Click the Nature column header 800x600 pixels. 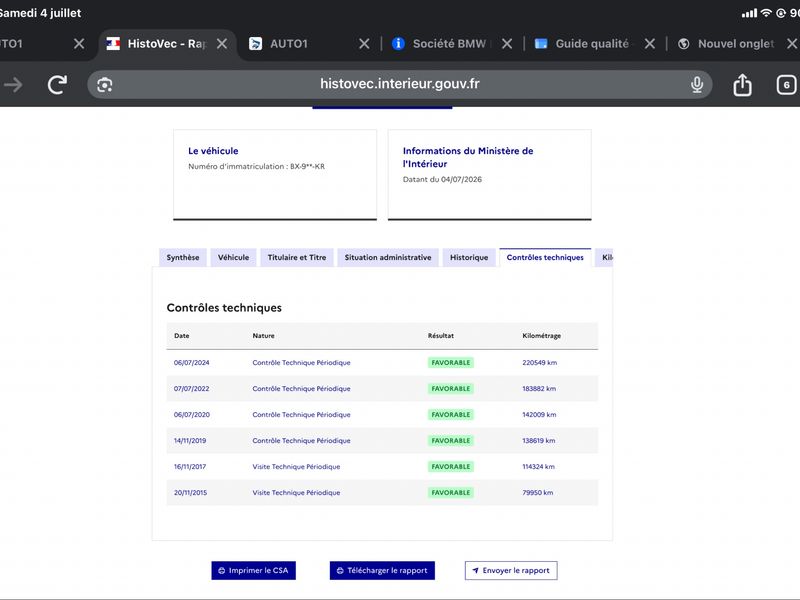(x=263, y=336)
